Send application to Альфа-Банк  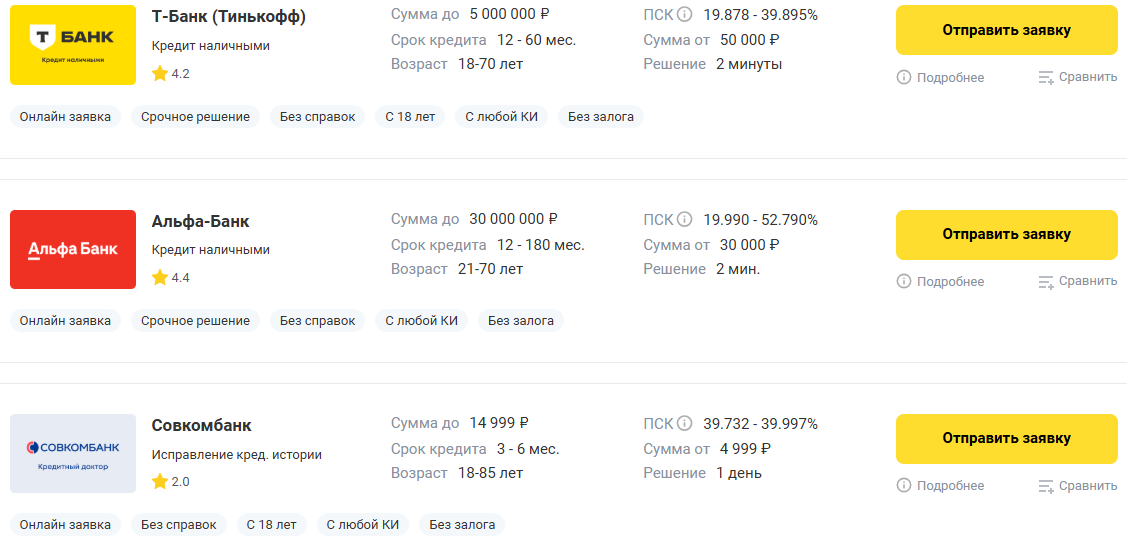(1006, 234)
